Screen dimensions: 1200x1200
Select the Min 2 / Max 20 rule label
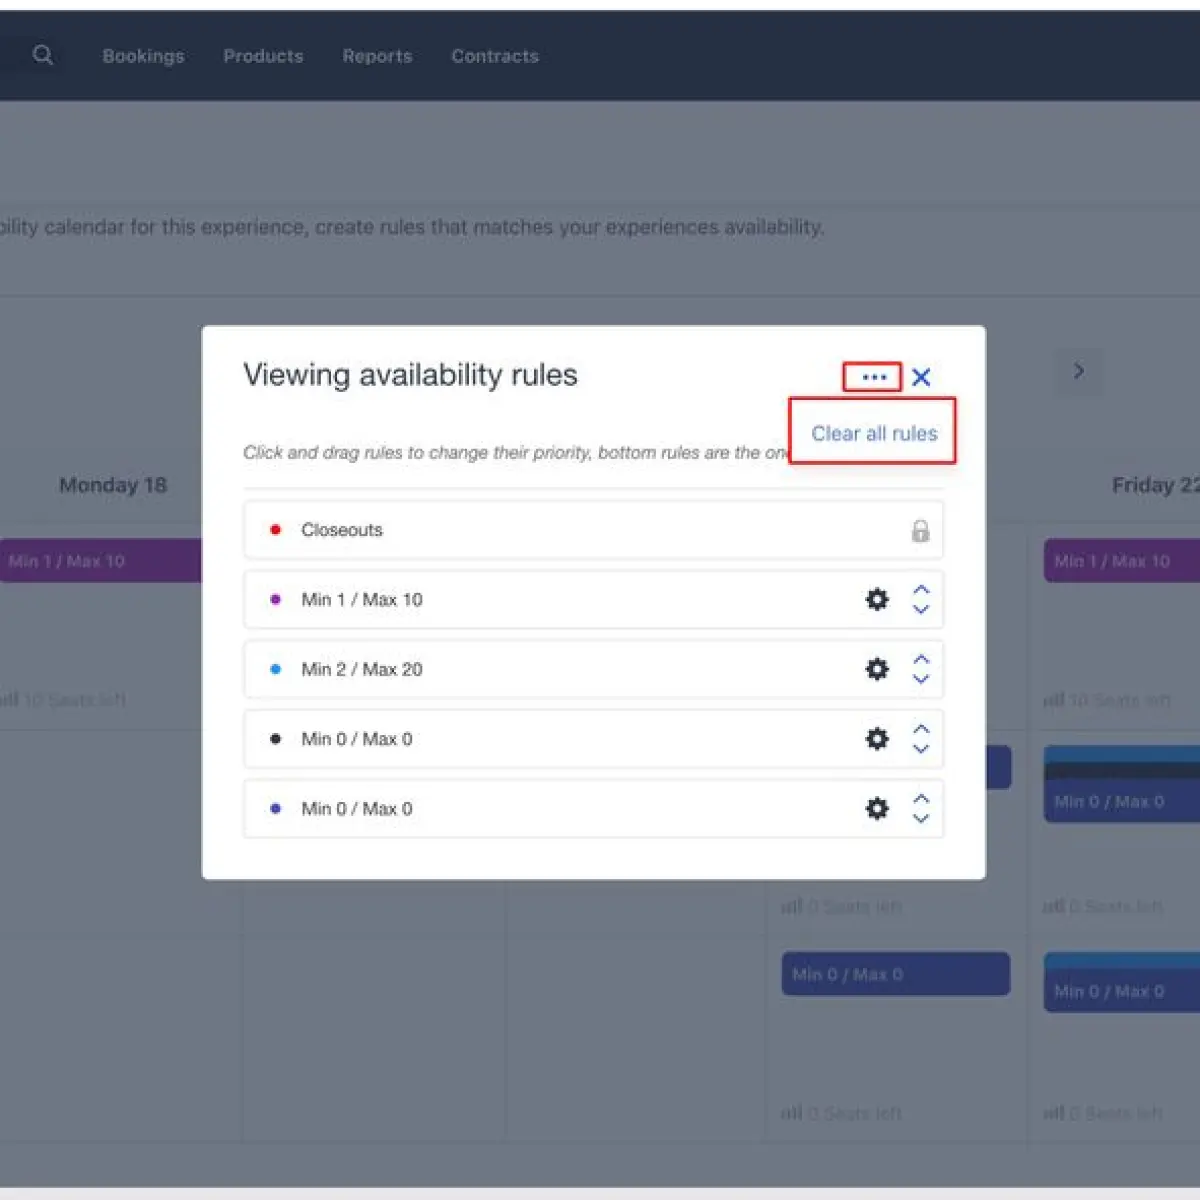click(x=362, y=669)
